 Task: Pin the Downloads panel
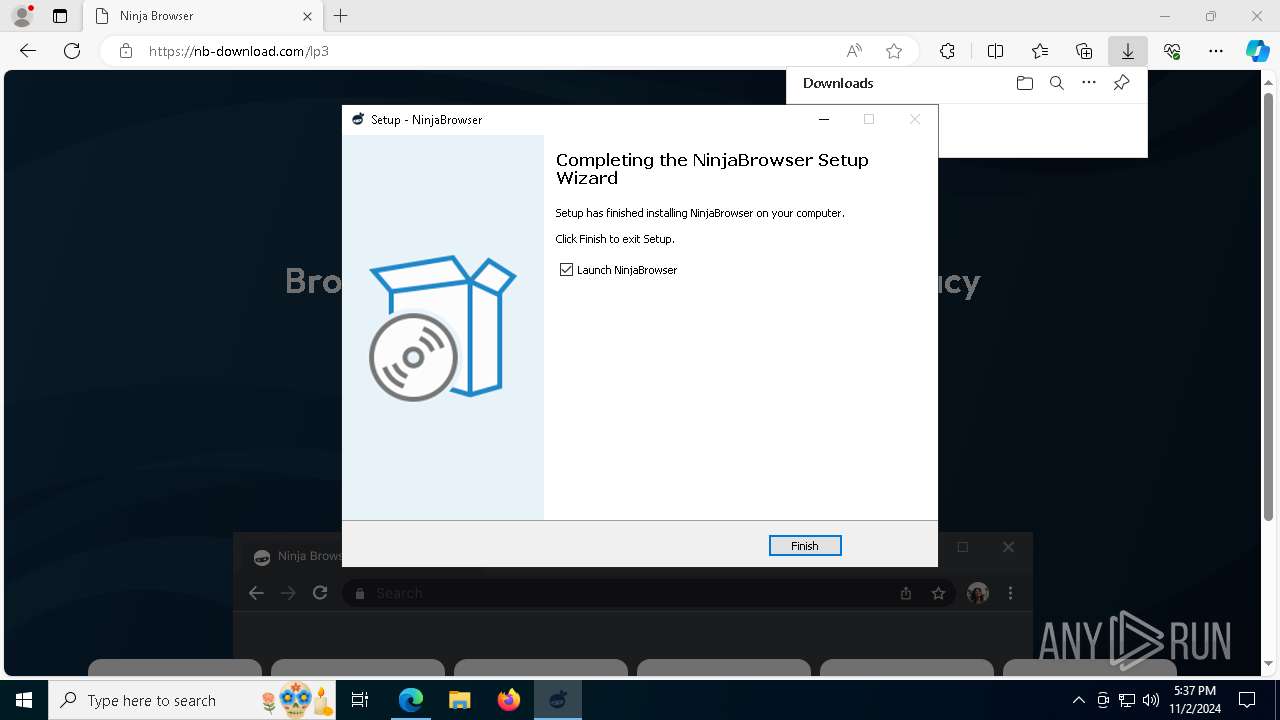point(1121,83)
